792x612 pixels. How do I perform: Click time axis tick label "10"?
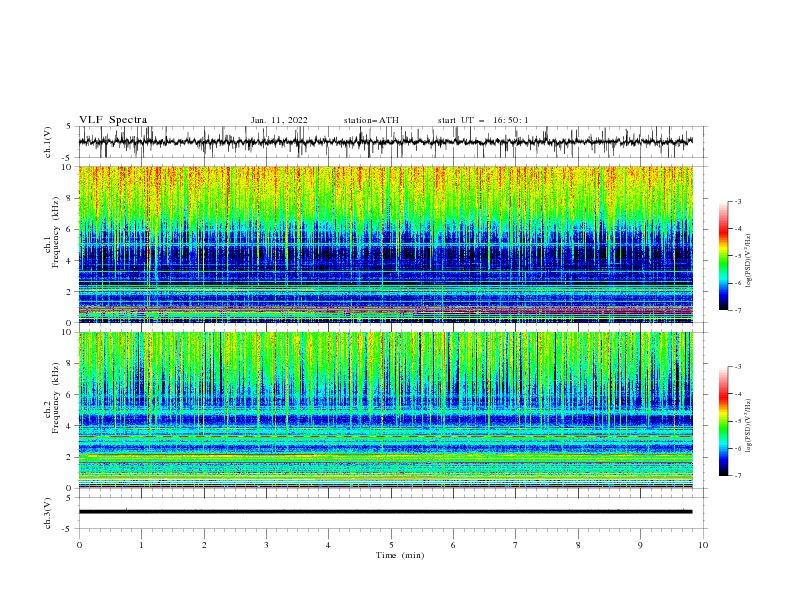(703, 545)
